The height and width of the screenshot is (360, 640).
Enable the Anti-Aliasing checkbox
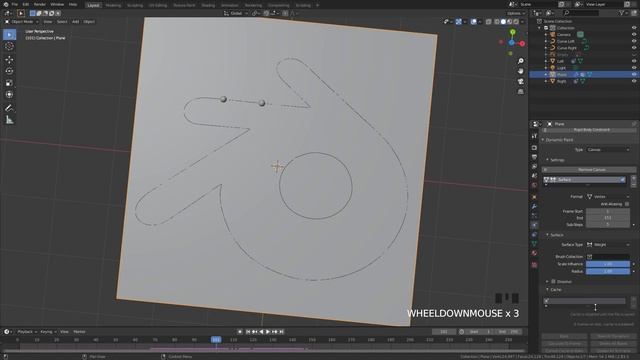[x=627, y=204]
